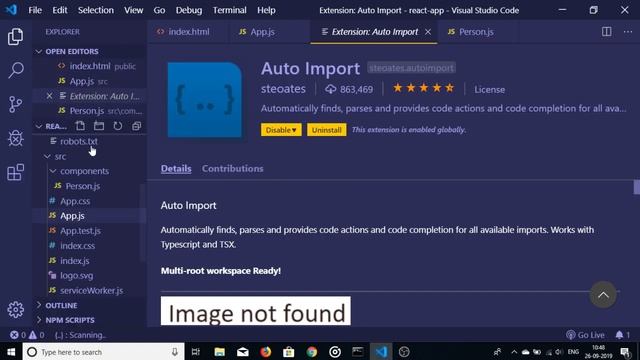Image resolution: width=640 pixels, height=360 pixels.
Task: Open the editor More Actions menu
Action: (628, 31)
